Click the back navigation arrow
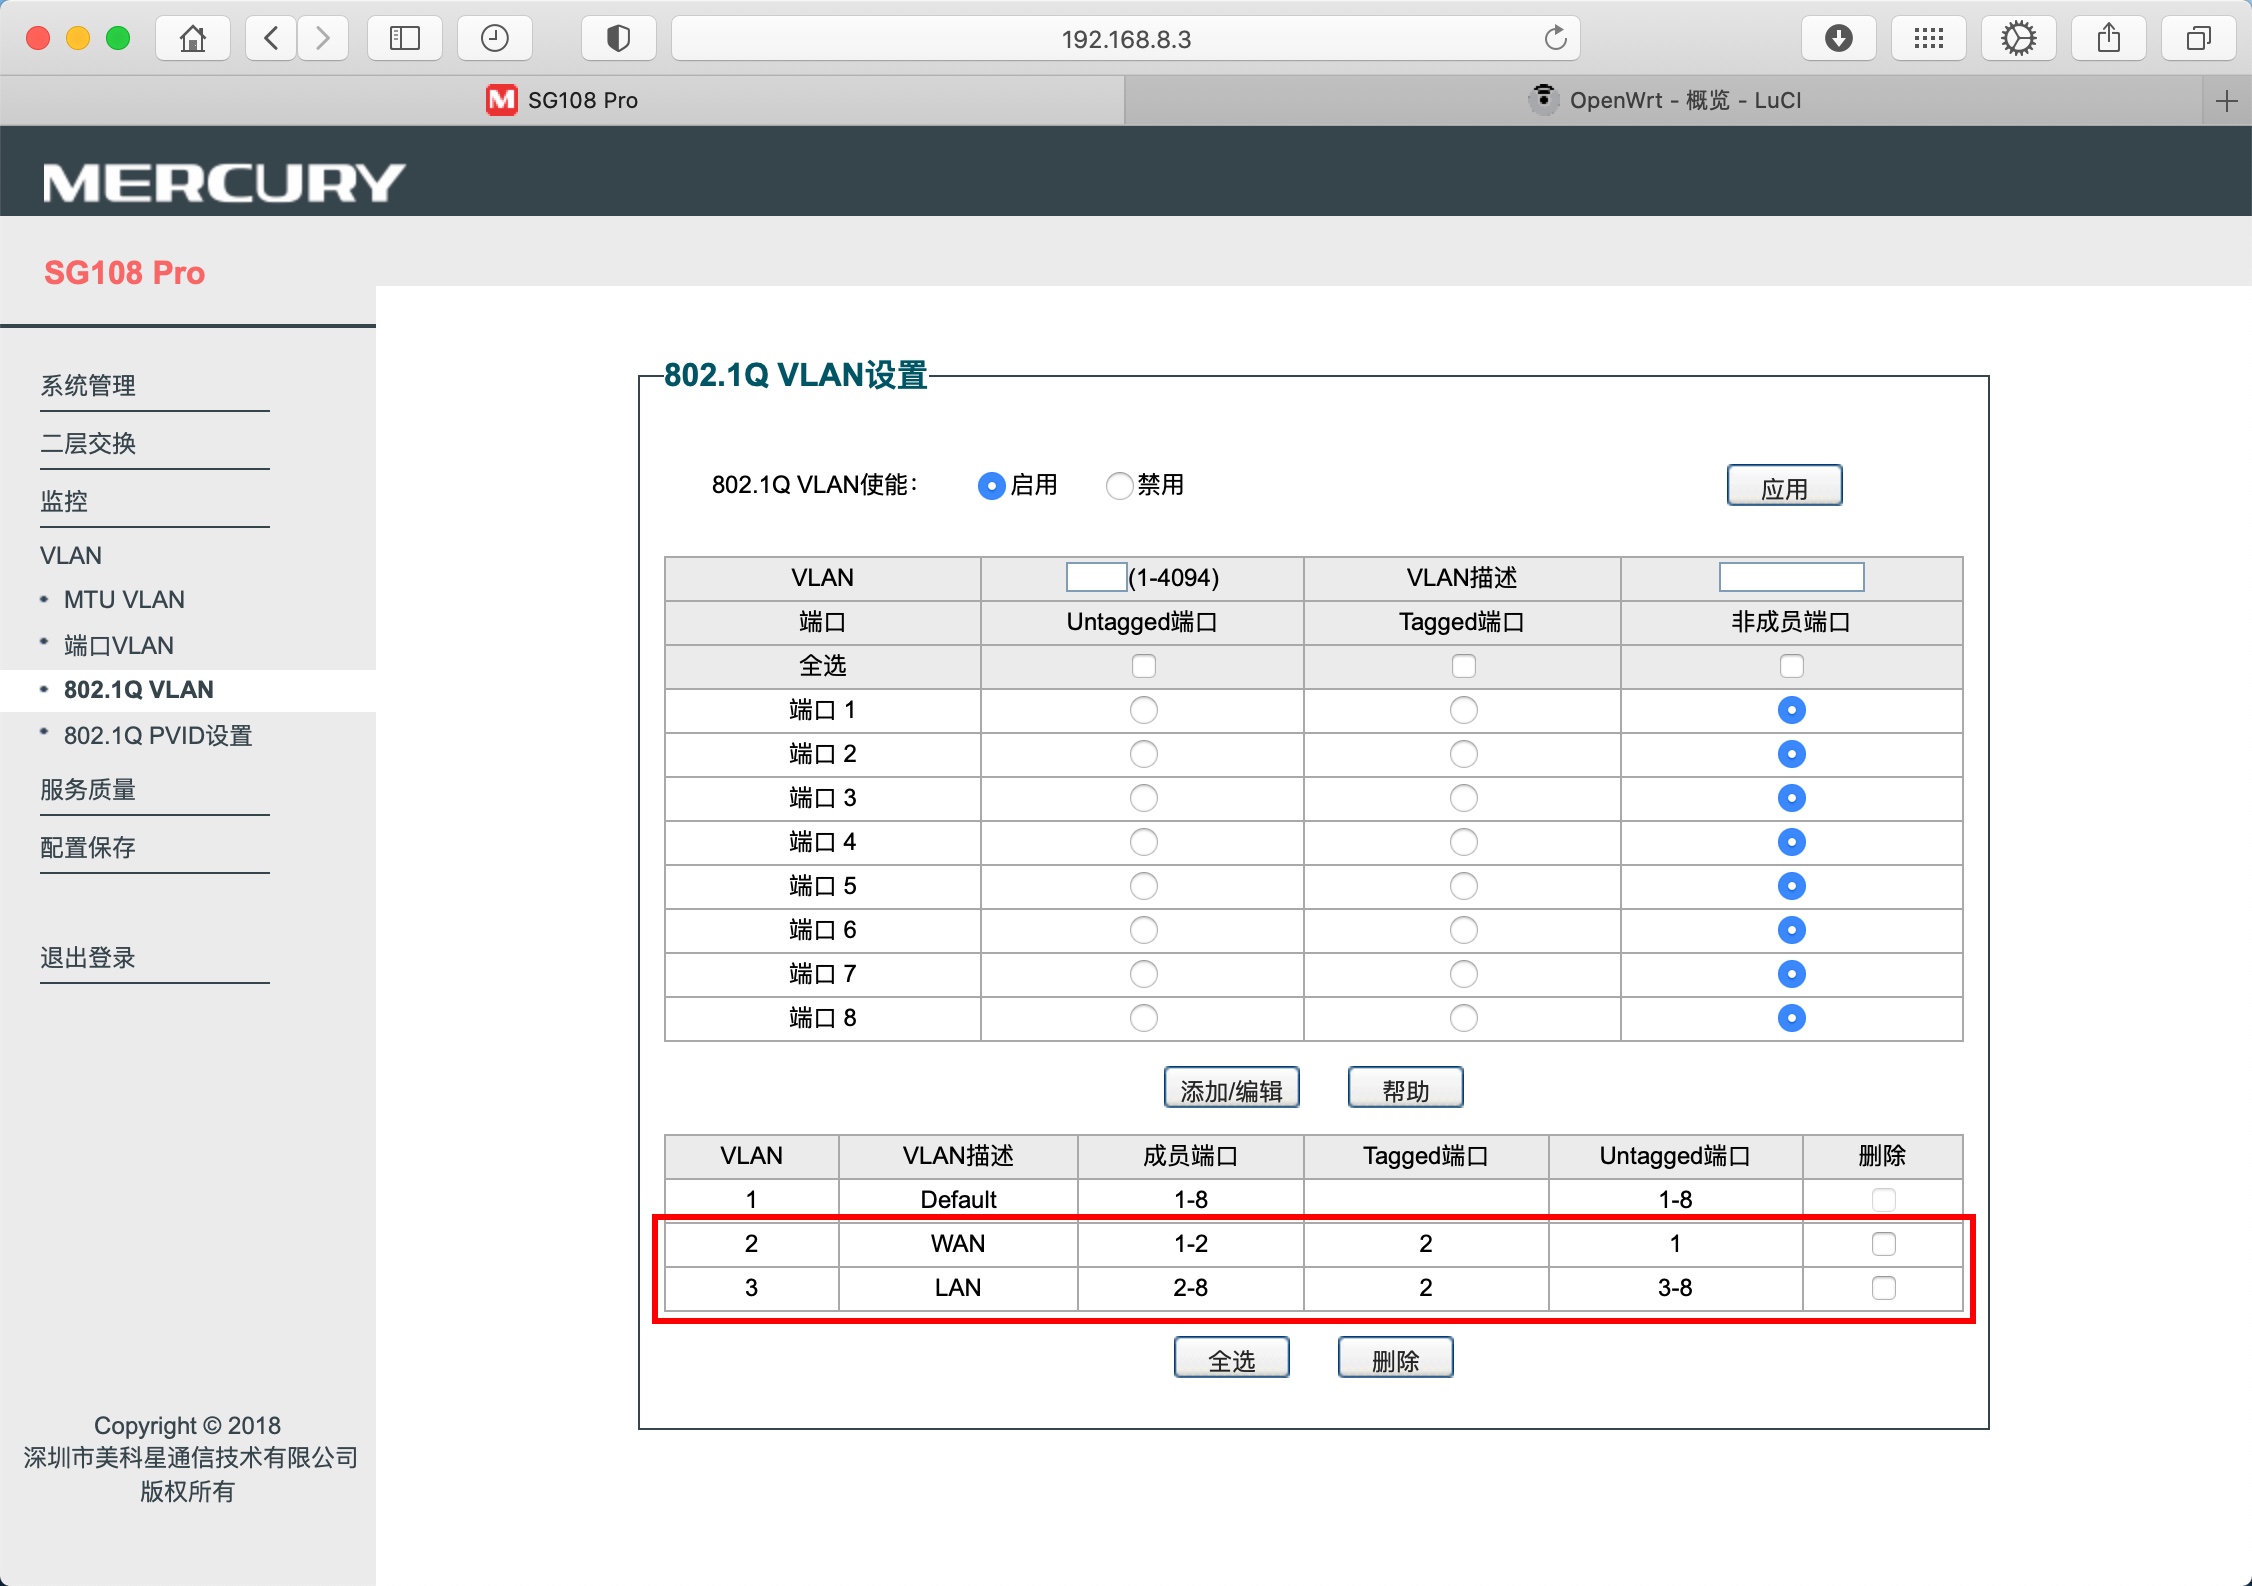The width and height of the screenshot is (2252, 1586). click(269, 38)
